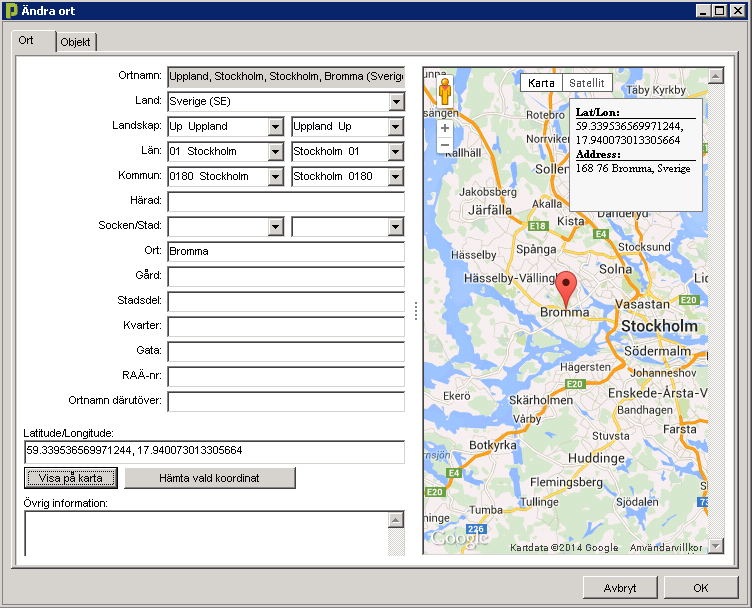This screenshot has height=608, width=752.
Task: Open the Kommun '0180 Stockholm' dropdown
Action: pos(275,176)
